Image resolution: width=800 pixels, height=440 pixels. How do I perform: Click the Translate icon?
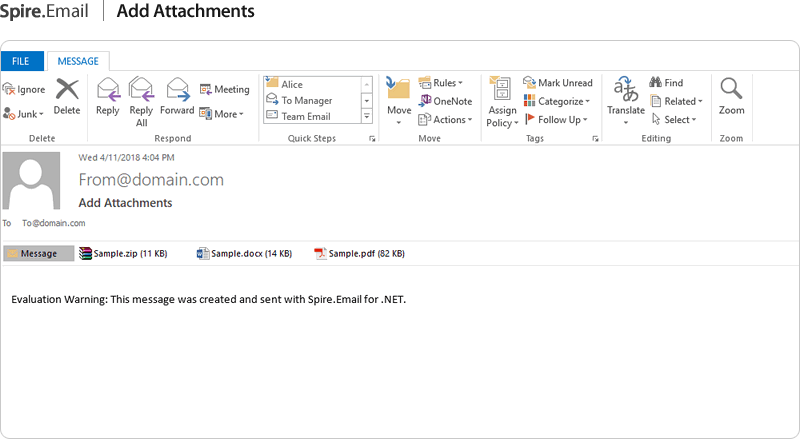pos(626,98)
